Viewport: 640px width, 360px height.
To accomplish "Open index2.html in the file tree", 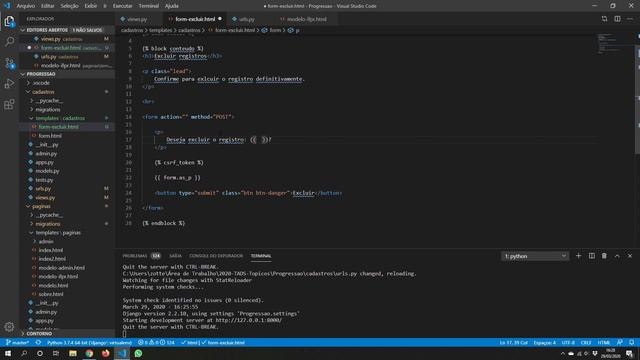I will 67,259.
